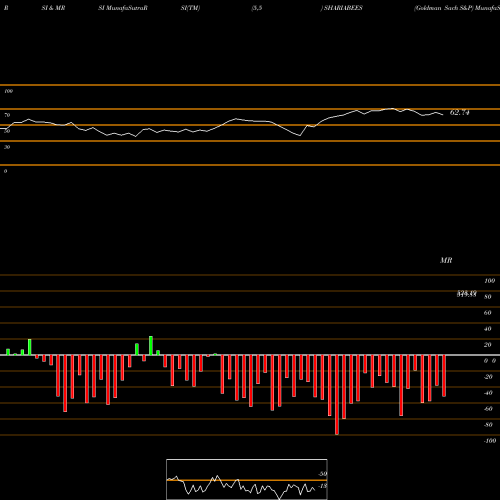
Task: Click the MR axis label -40
Action: coord(488,393)
